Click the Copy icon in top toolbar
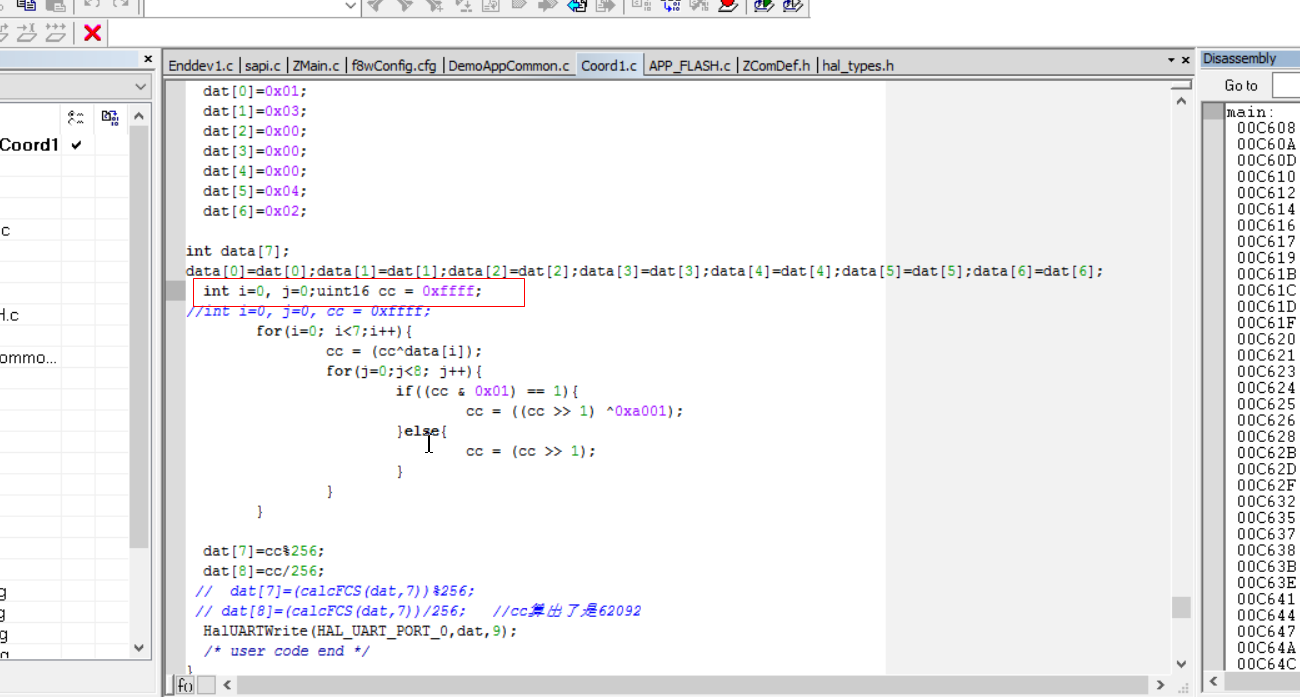 [x=27, y=5]
